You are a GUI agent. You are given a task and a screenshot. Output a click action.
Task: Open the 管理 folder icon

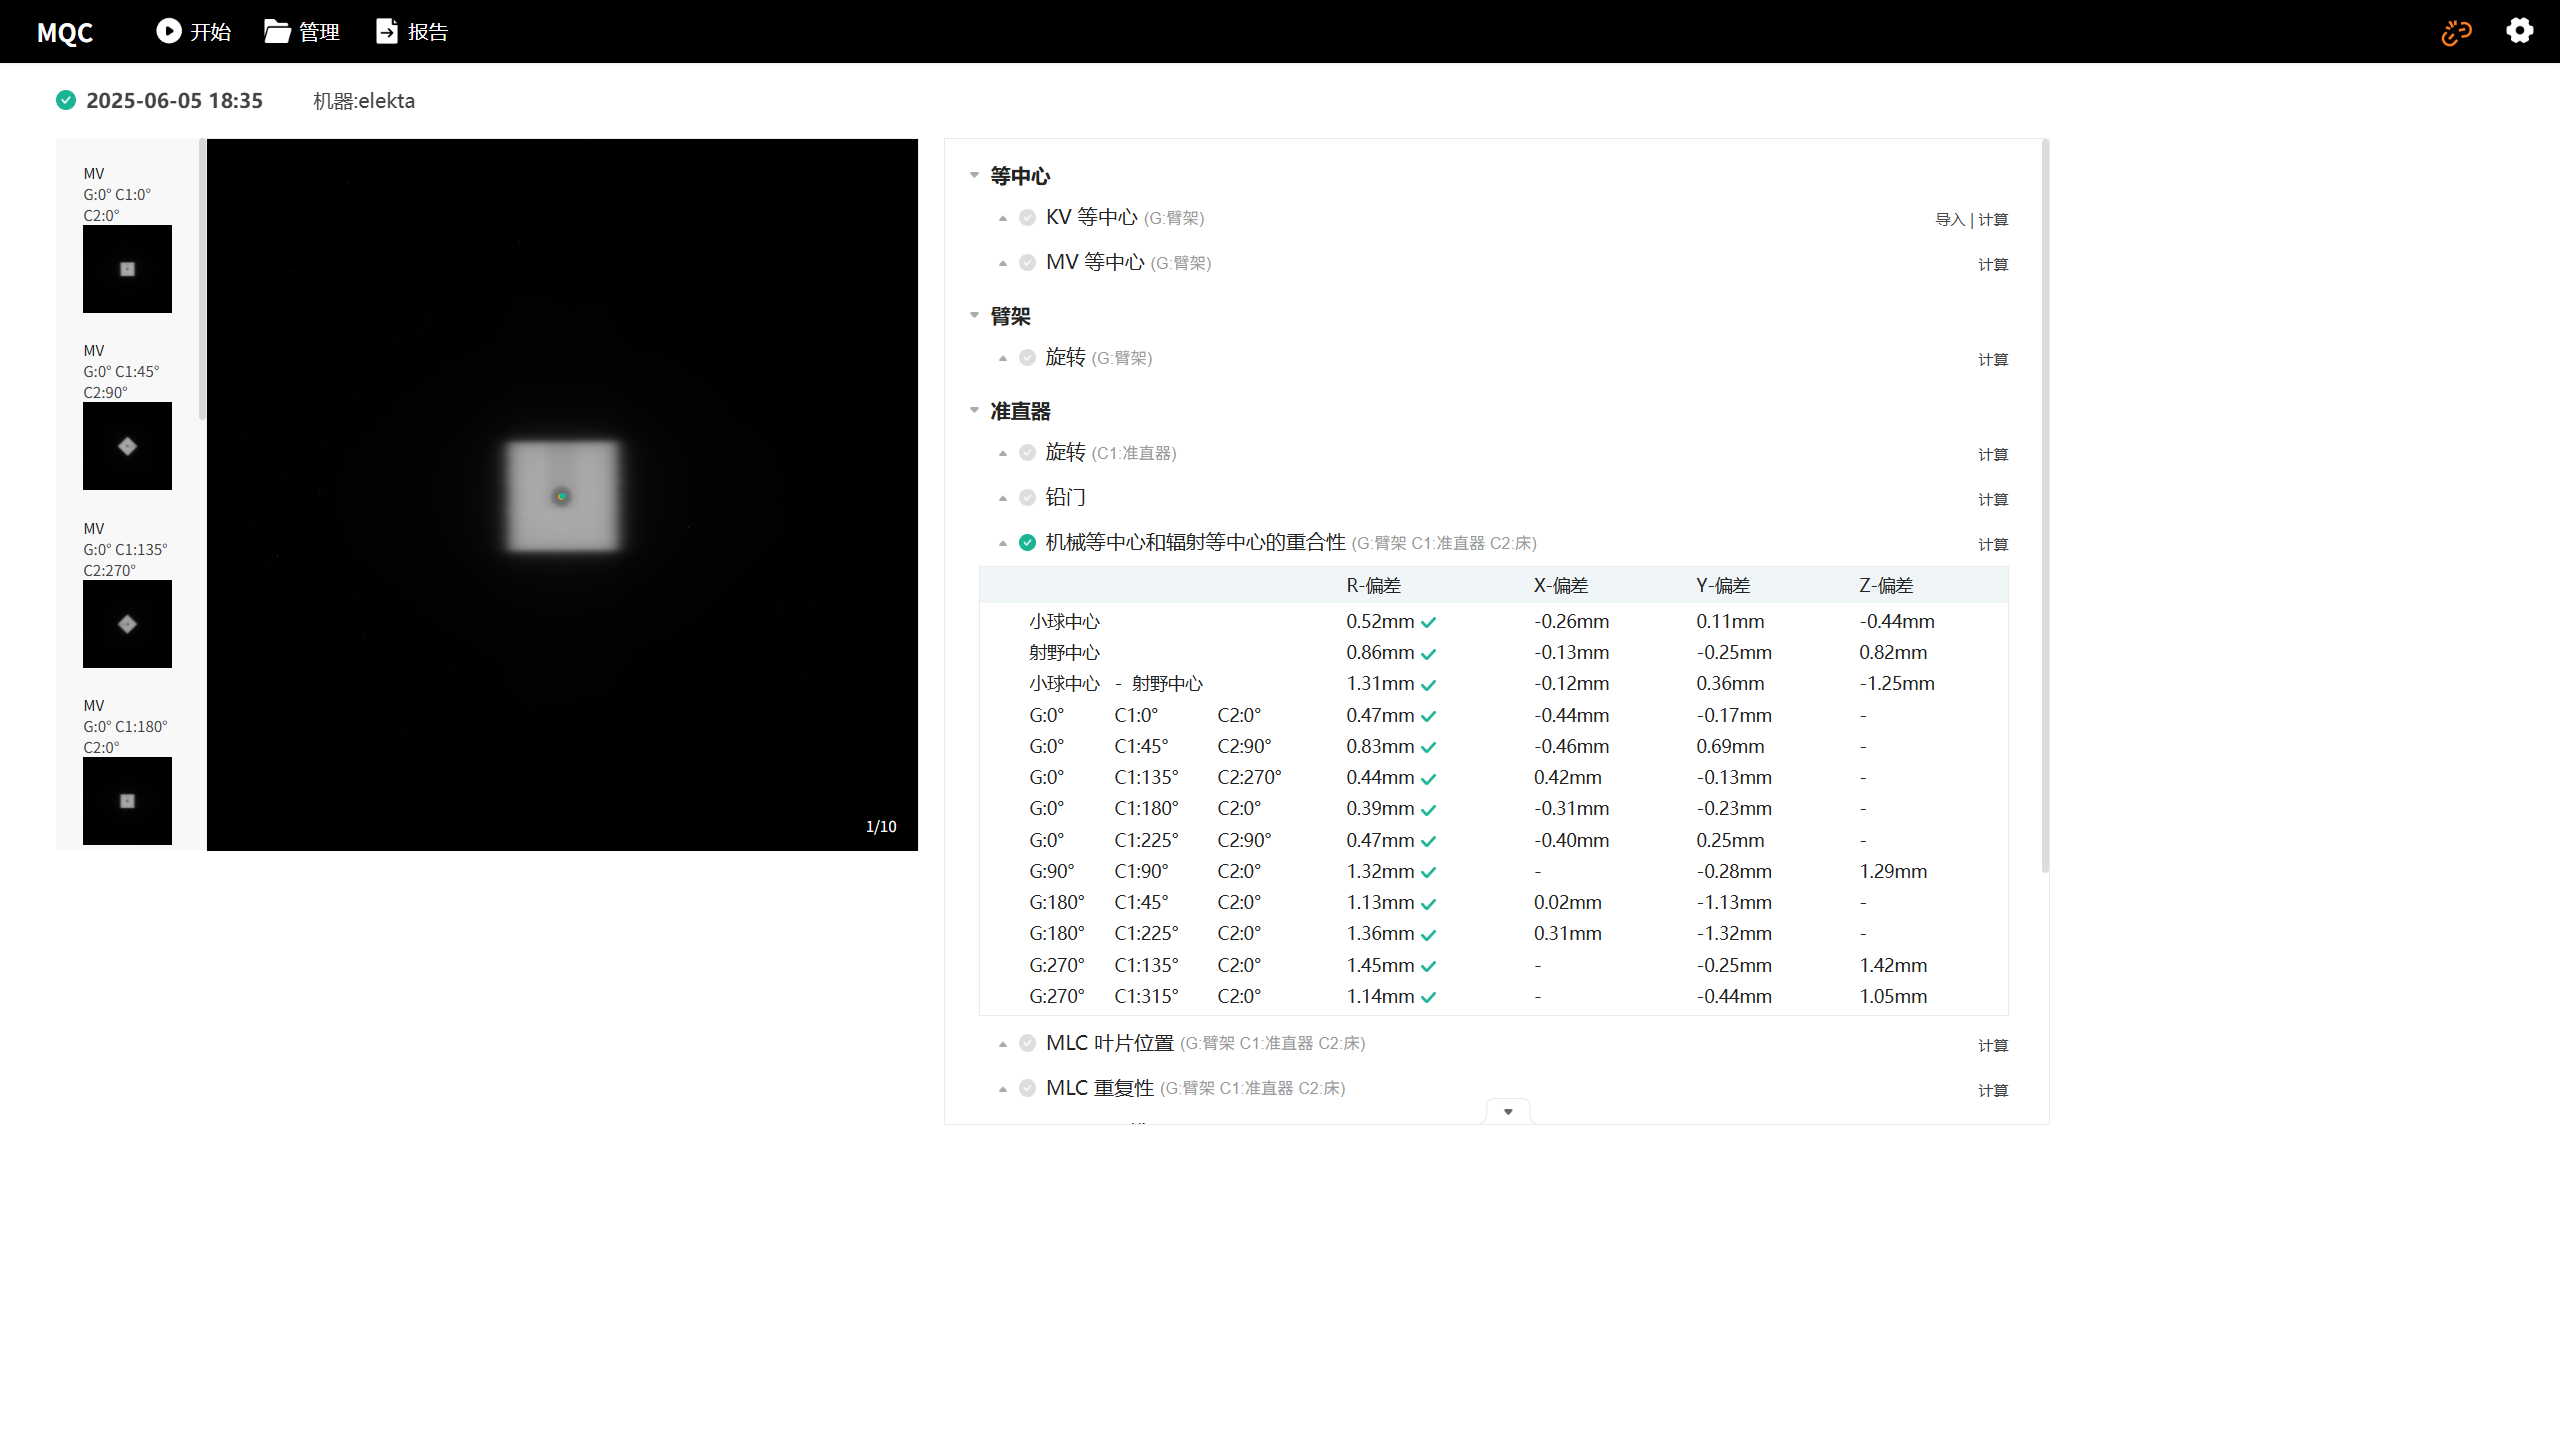tap(277, 31)
